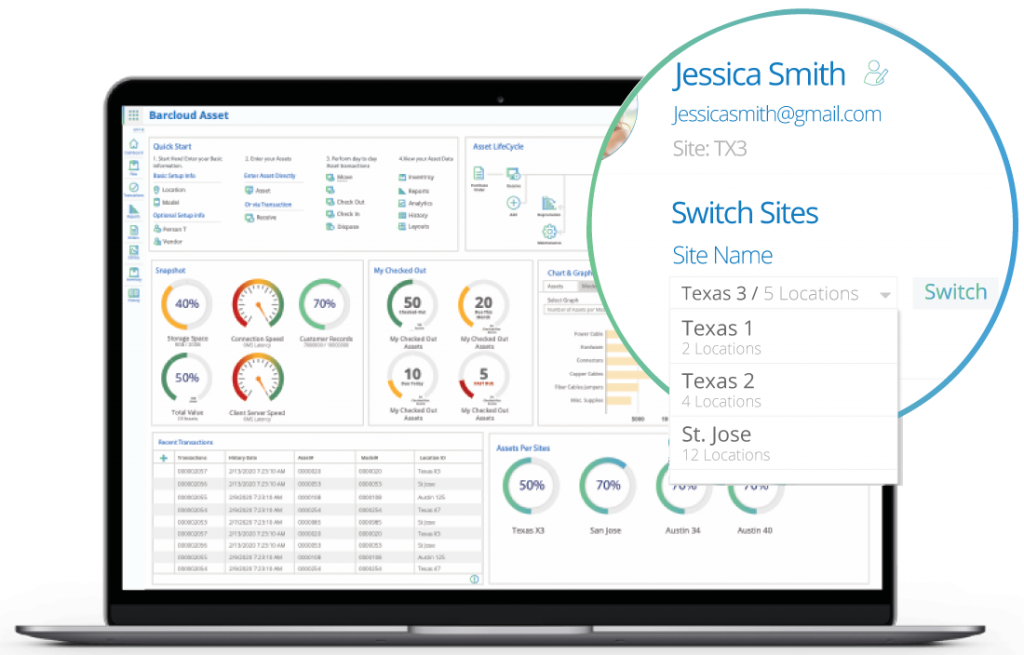The height and width of the screenshot is (655, 1024).
Task: Click Check Out icon in Quick Start
Action: pyautogui.click(x=330, y=202)
